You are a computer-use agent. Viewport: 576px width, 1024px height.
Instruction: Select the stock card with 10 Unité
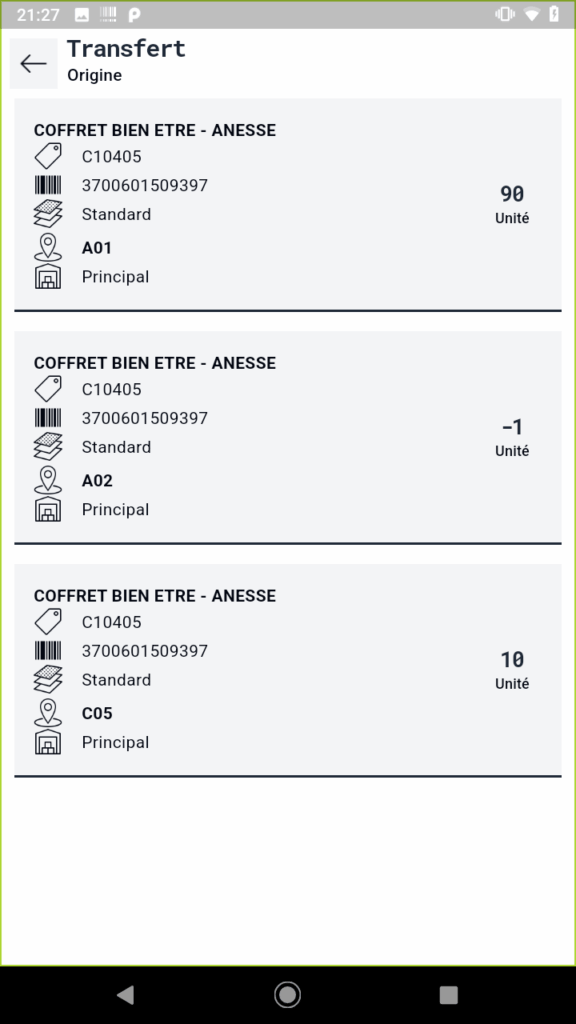click(x=288, y=671)
